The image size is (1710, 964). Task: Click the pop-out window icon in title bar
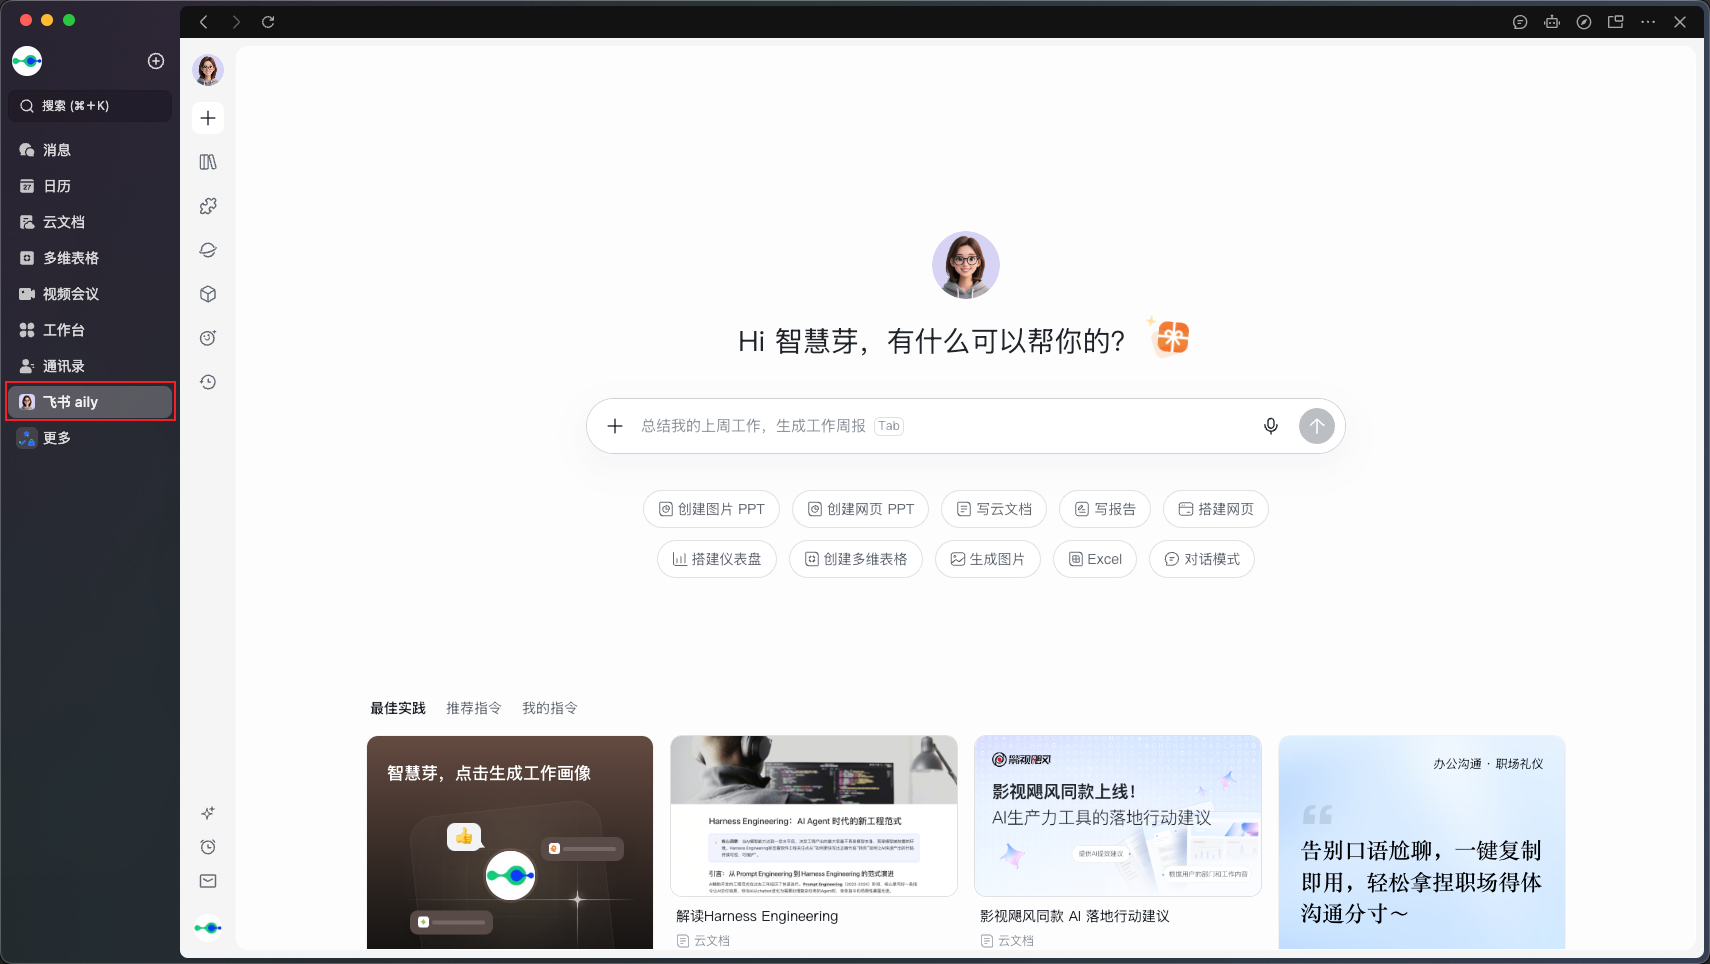pyautogui.click(x=1616, y=22)
